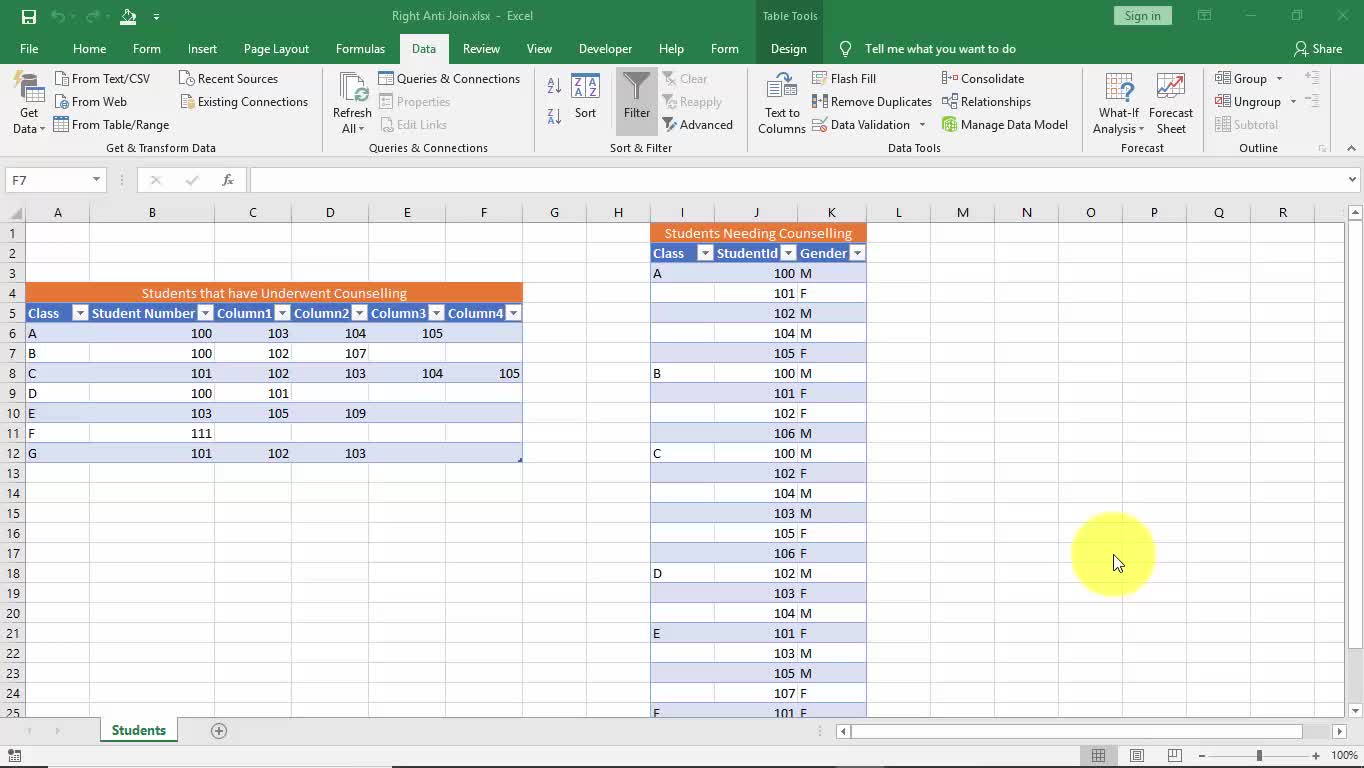
Task: Sort ascending with the A to Z icon
Action: click(554, 88)
